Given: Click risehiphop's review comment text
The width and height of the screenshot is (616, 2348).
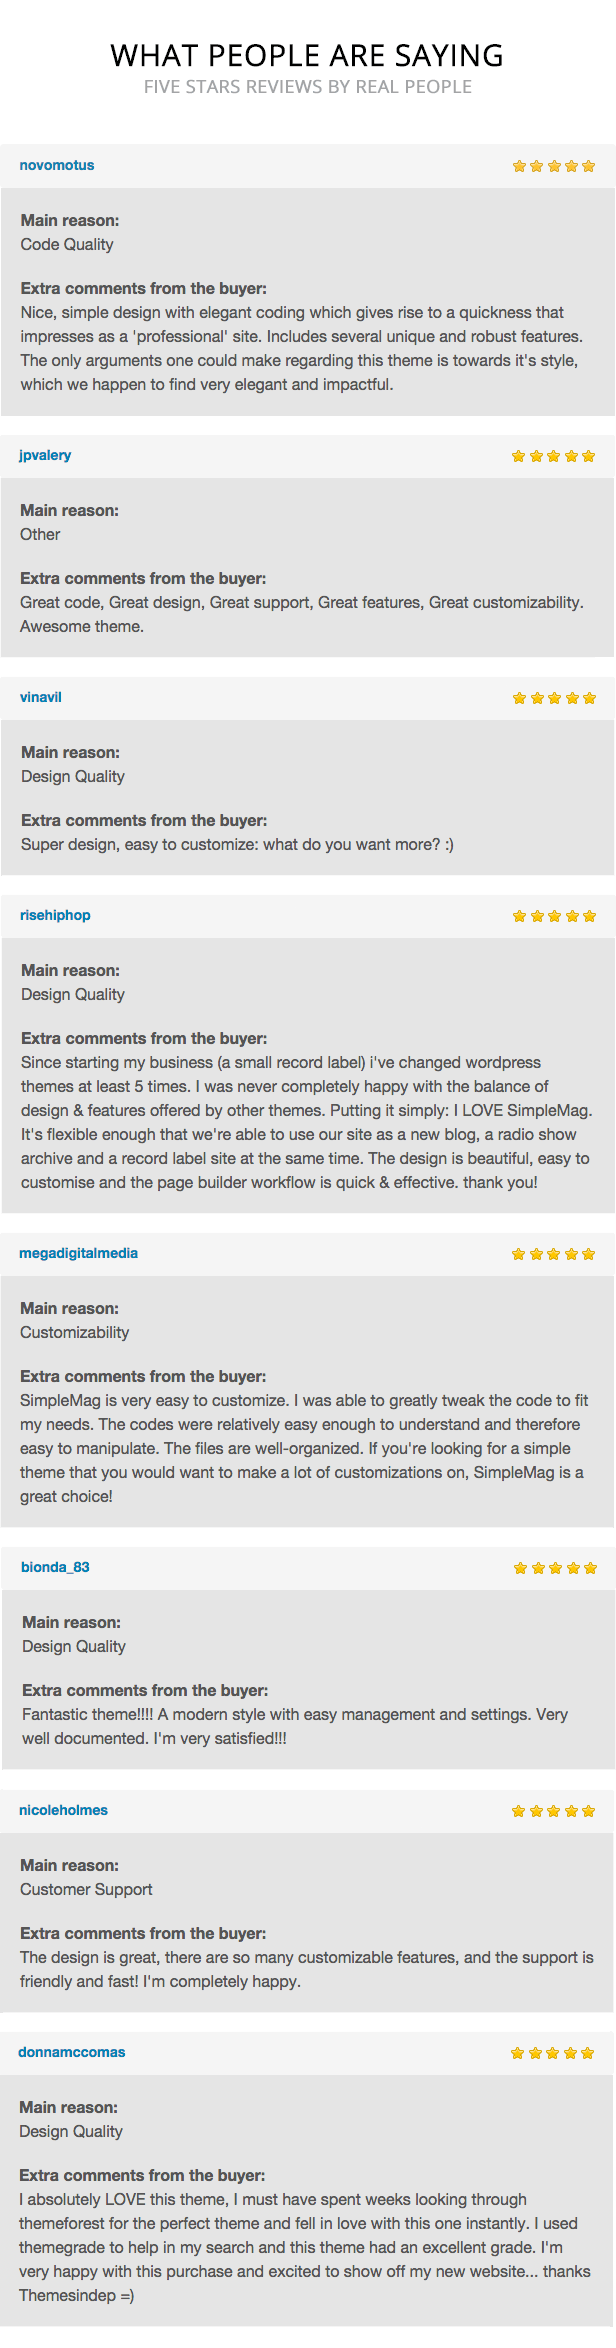Looking at the screenshot, I should coord(306,1122).
